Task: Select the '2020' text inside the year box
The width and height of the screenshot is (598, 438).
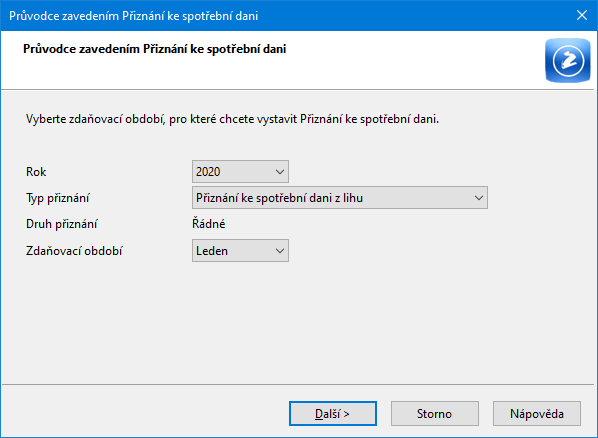Action: click(208, 172)
